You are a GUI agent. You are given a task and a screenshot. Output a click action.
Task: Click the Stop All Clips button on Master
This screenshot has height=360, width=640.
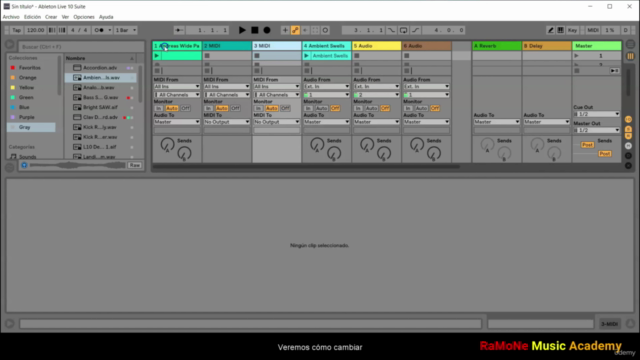tap(577, 71)
